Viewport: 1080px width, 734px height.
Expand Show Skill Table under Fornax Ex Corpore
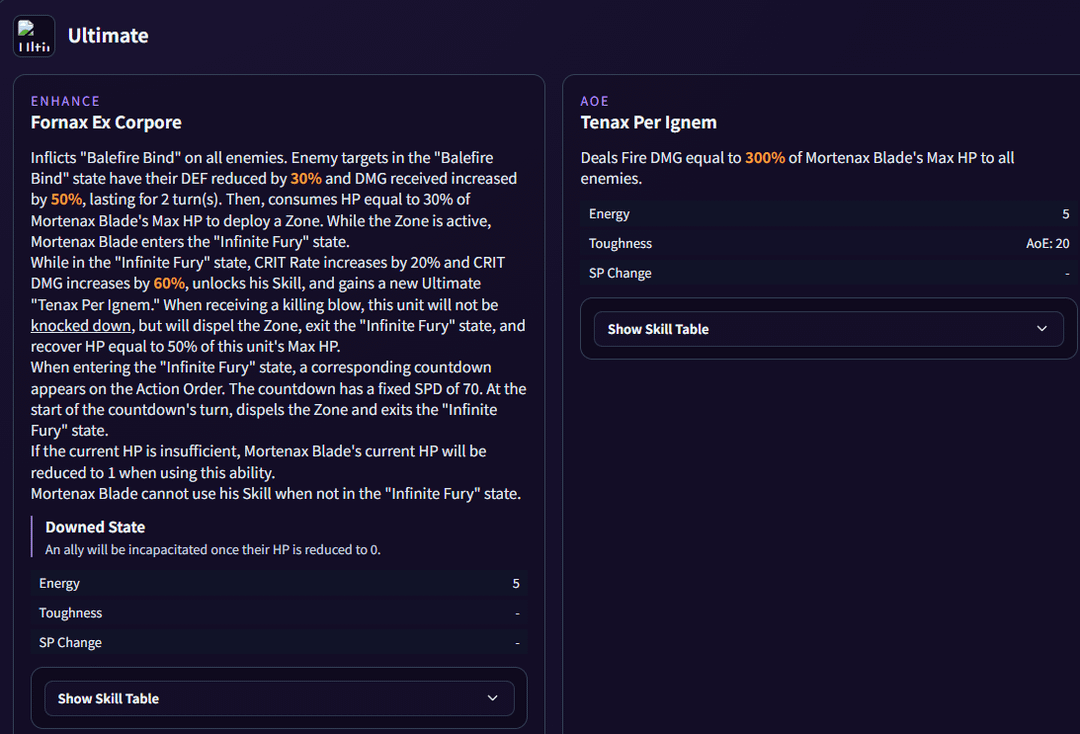click(279, 698)
